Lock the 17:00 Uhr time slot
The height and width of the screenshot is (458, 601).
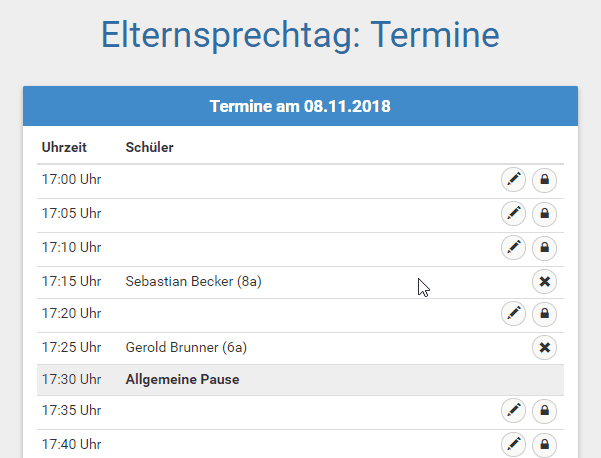click(x=544, y=179)
